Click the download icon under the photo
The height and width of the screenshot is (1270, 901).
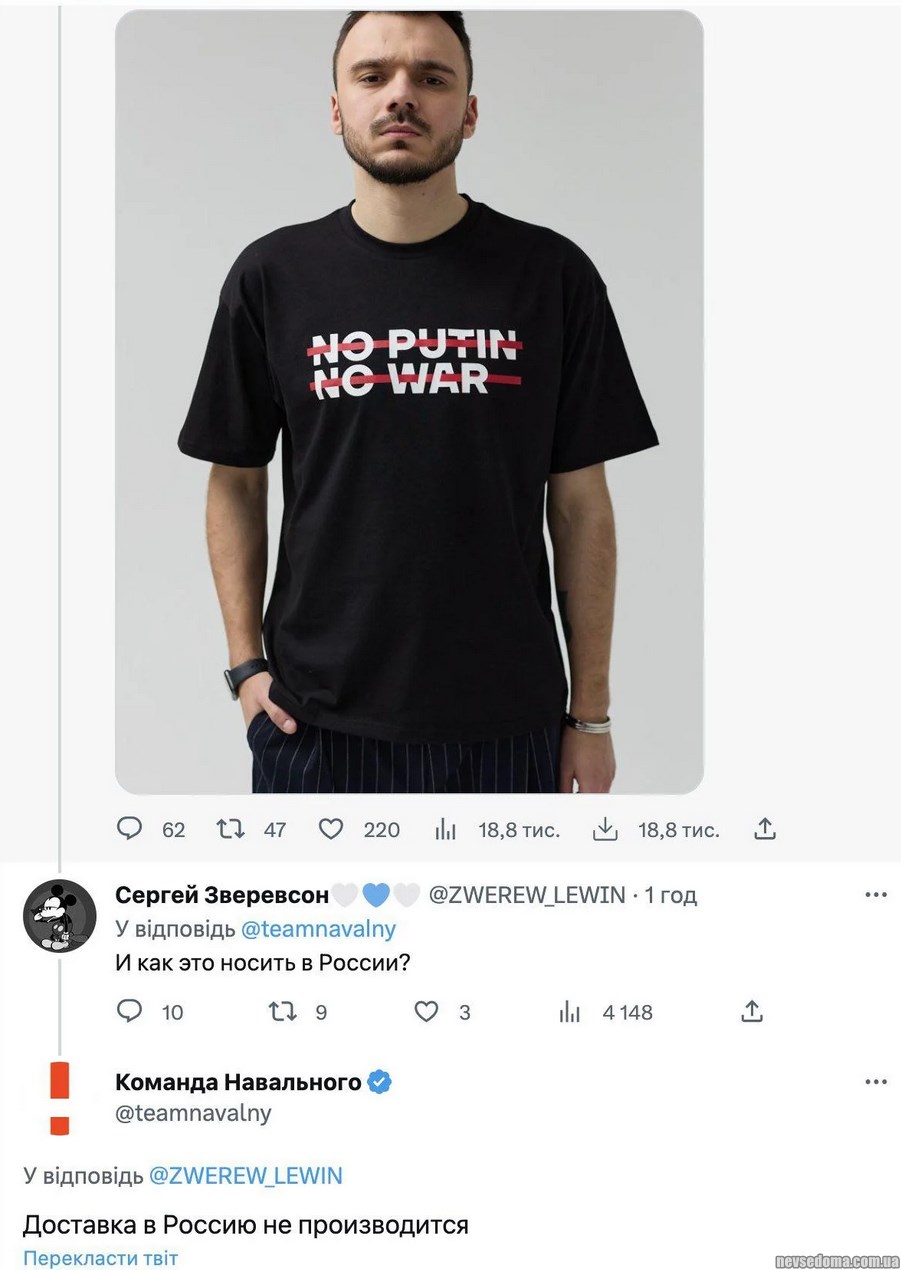pyautogui.click(x=604, y=829)
